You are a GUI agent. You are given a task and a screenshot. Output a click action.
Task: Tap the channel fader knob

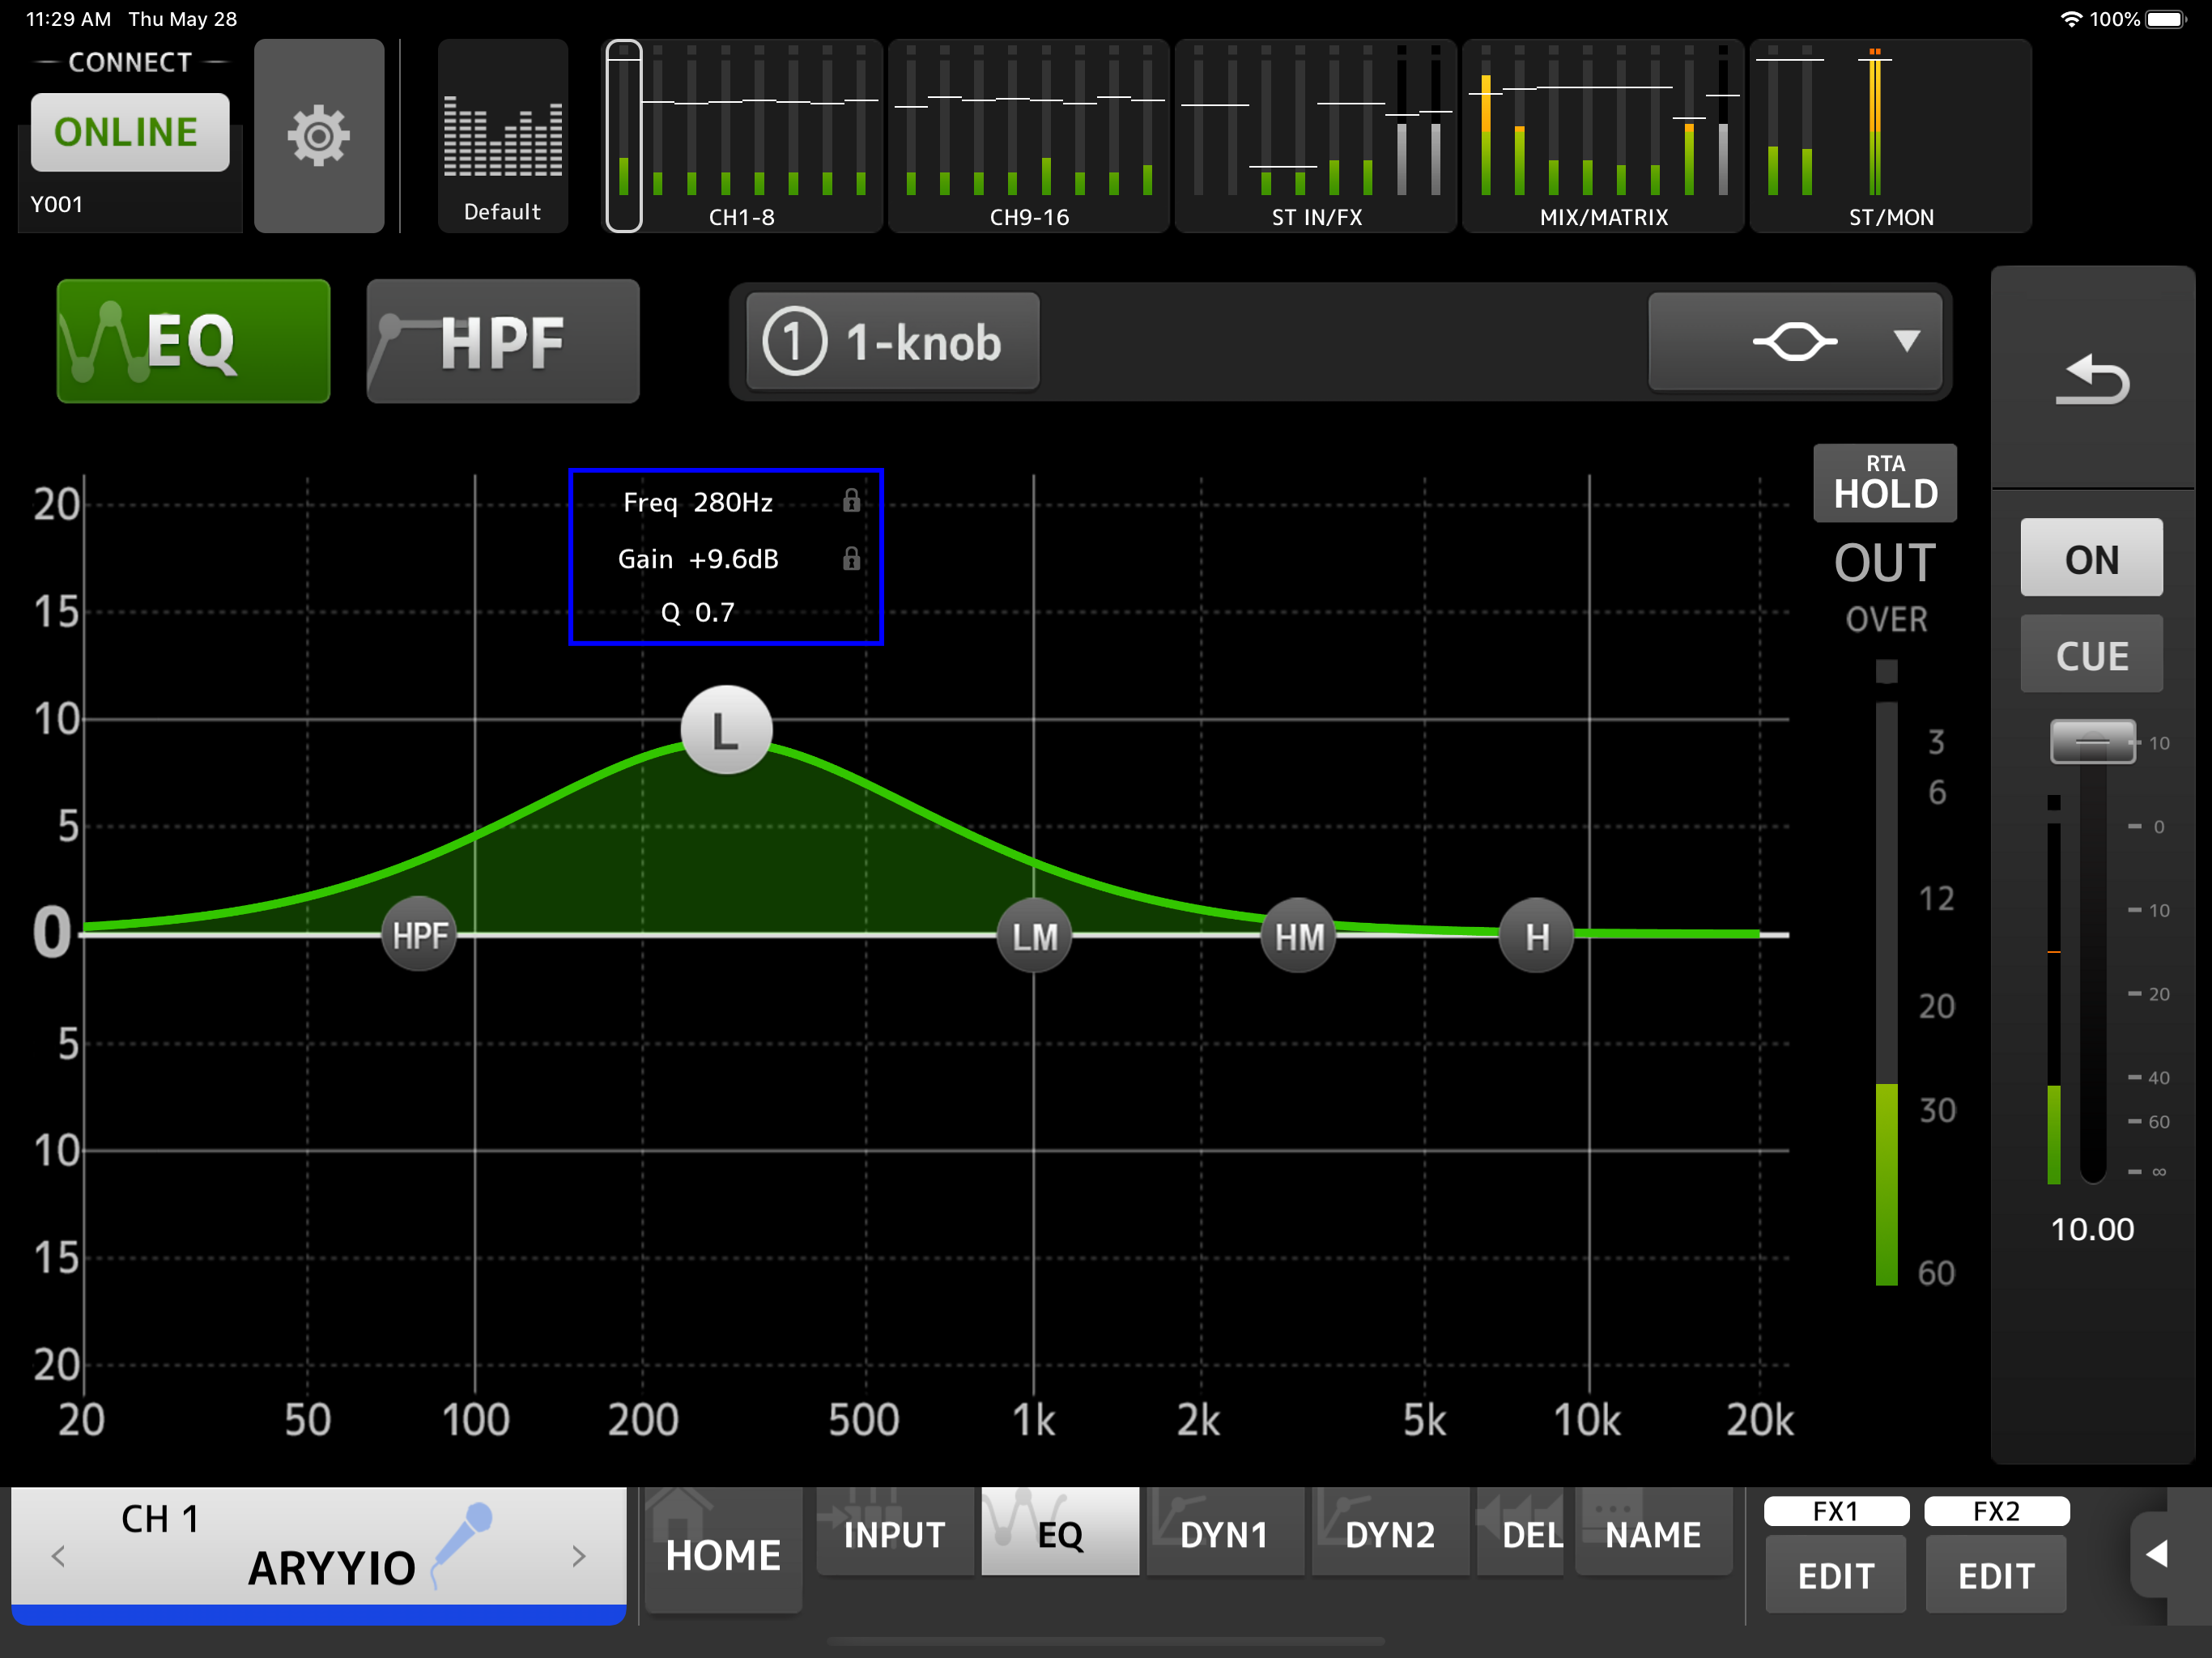[2092, 742]
